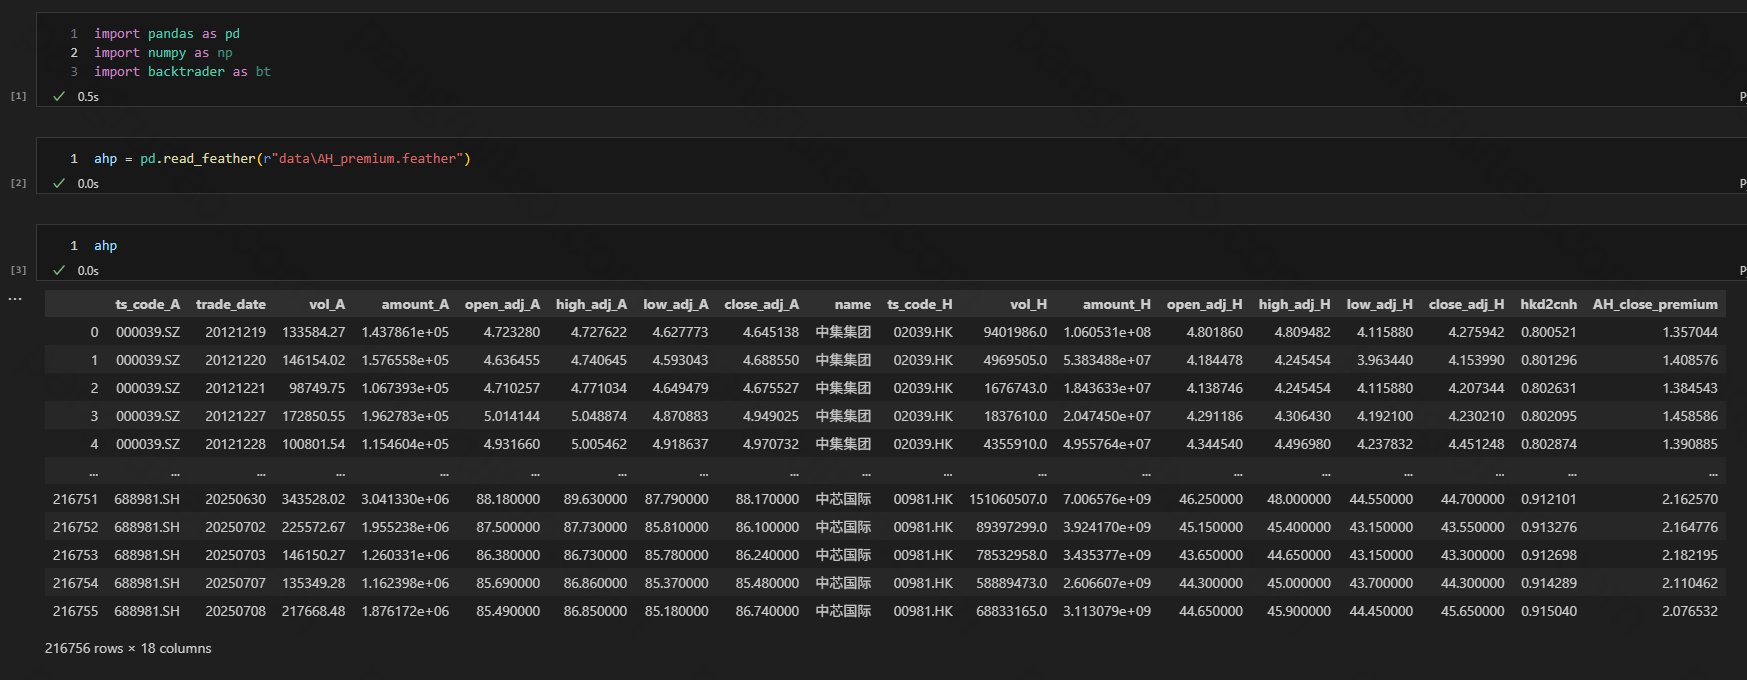Click the 216756 rows × 18 columns summary
This screenshot has width=1747, height=680.
coord(128,649)
